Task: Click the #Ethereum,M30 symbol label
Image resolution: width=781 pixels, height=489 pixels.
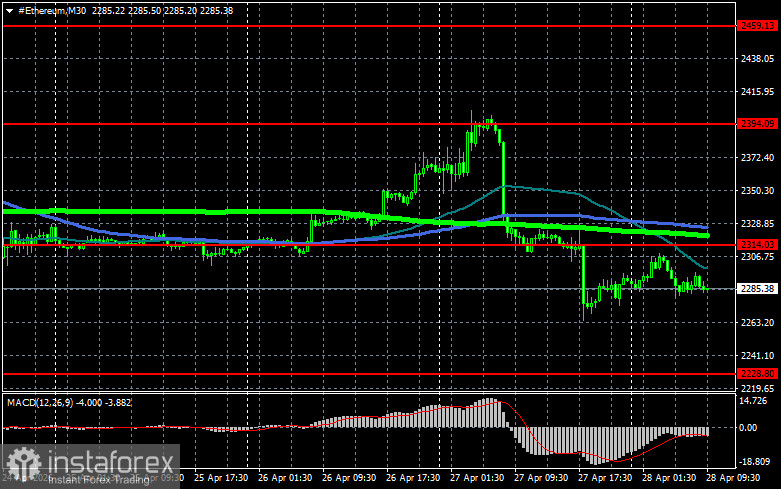Action: [x=52, y=10]
